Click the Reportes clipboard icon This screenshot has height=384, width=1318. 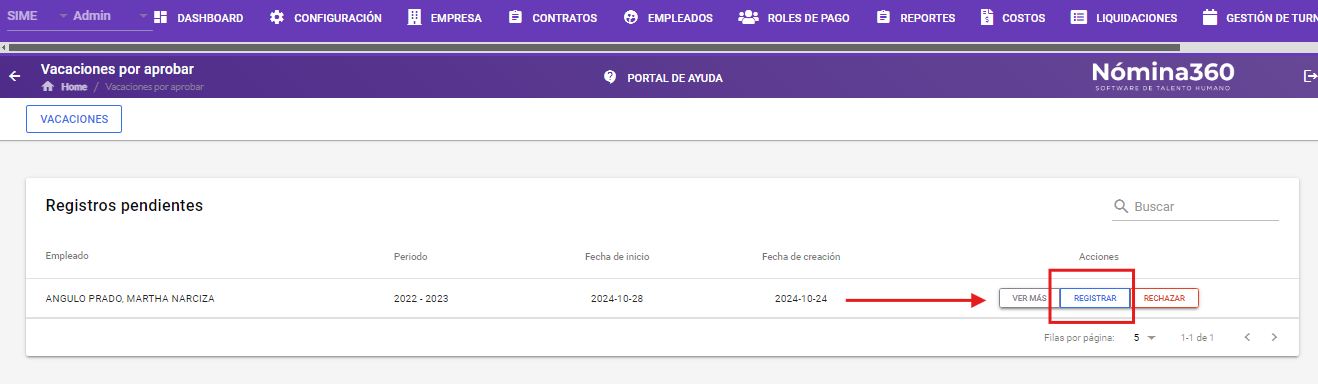click(x=883, y=17)
